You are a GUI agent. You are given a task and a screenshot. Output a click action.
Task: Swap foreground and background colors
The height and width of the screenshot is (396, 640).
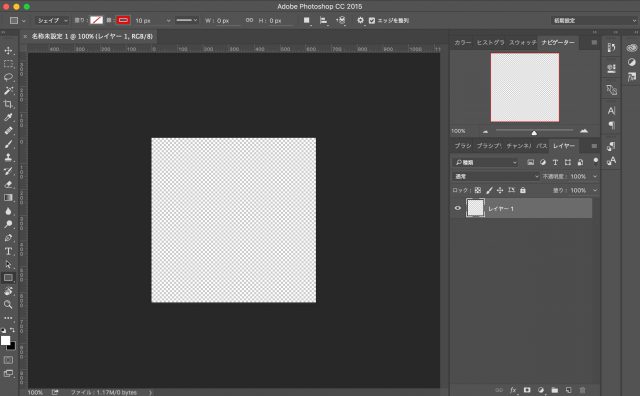point(12,330)
